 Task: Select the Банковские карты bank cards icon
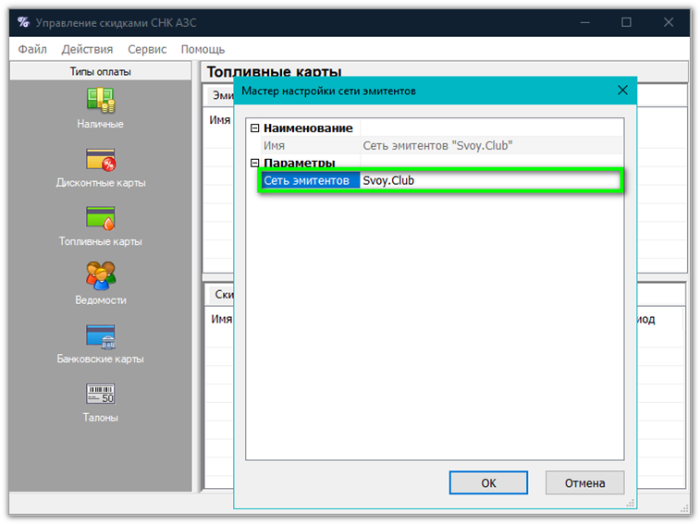[100, 336]
